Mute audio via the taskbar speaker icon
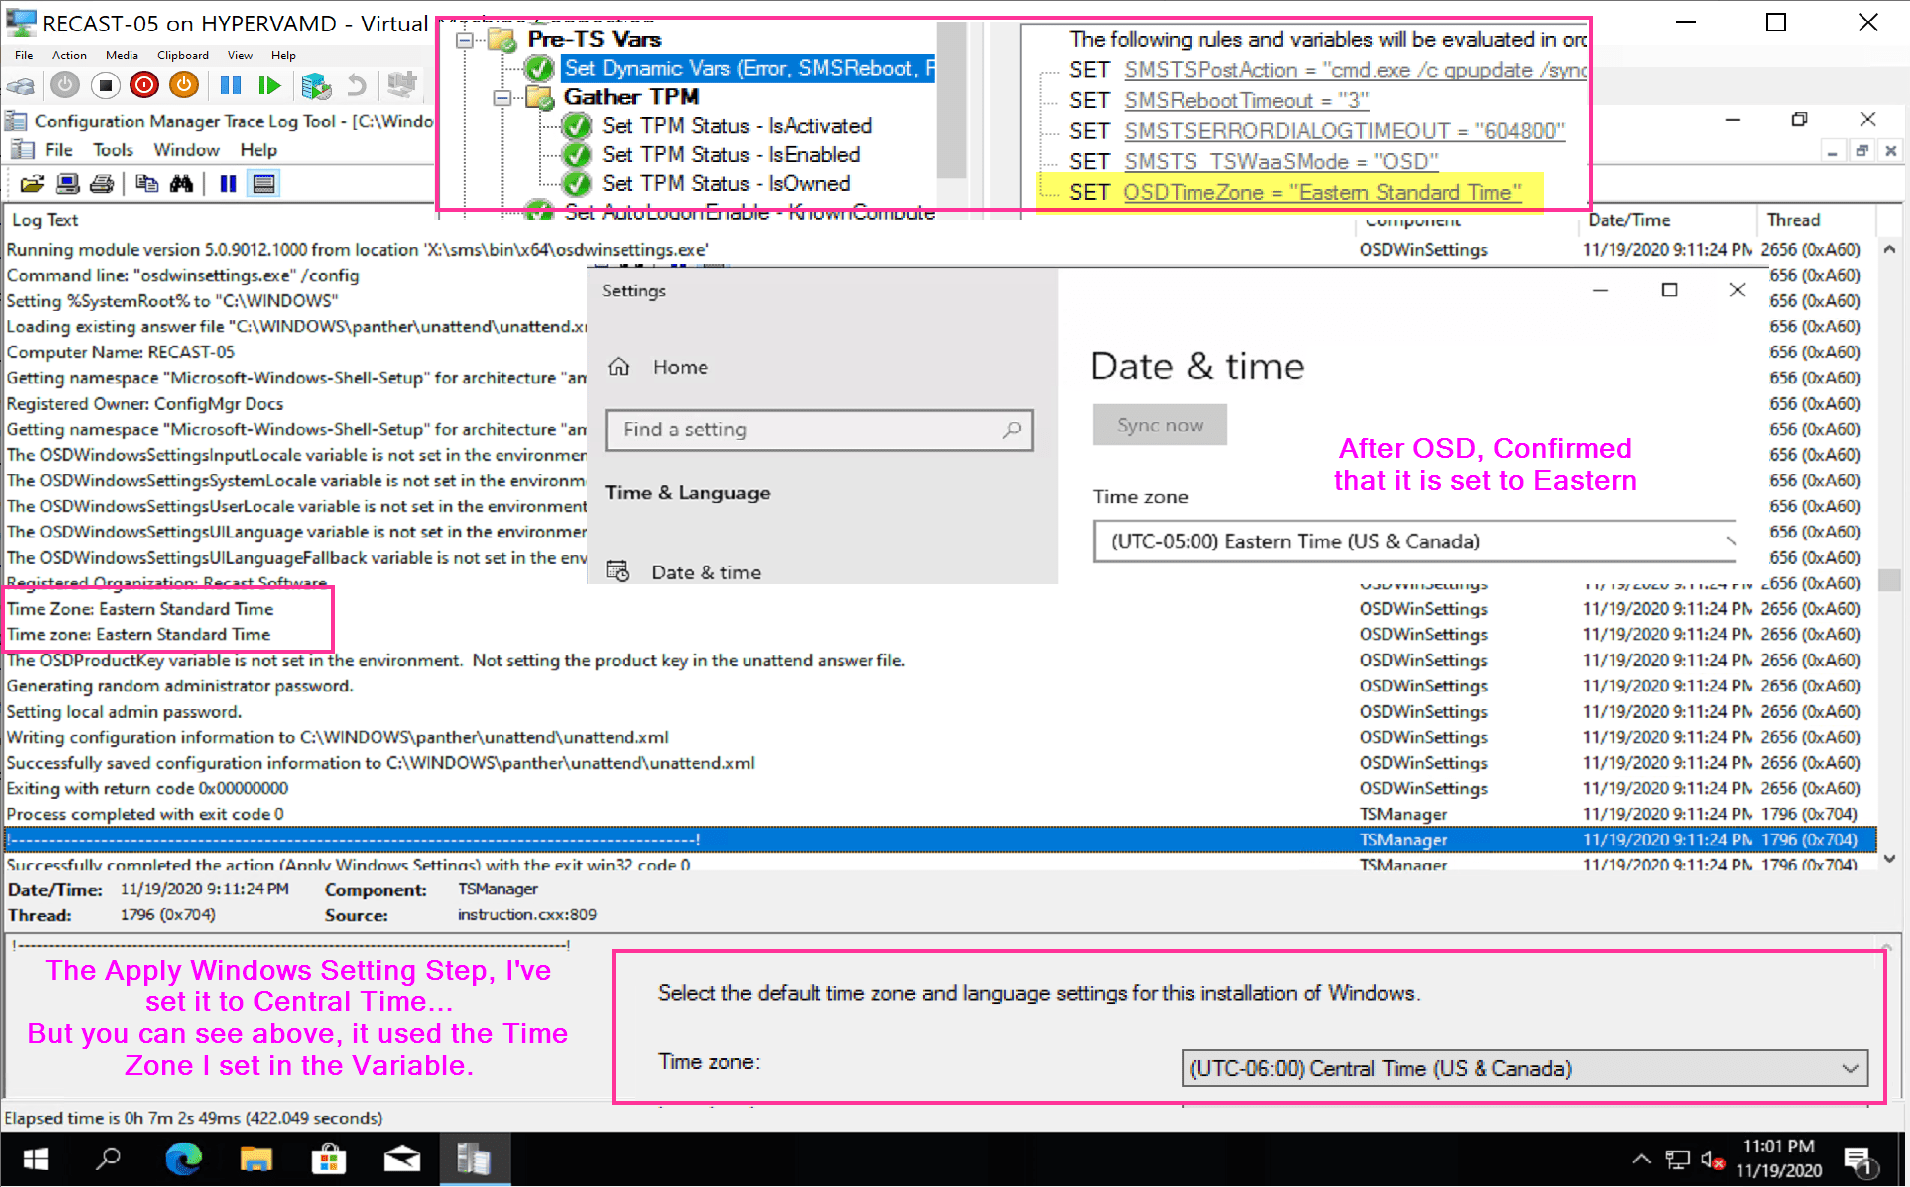 [1710, 1159]
